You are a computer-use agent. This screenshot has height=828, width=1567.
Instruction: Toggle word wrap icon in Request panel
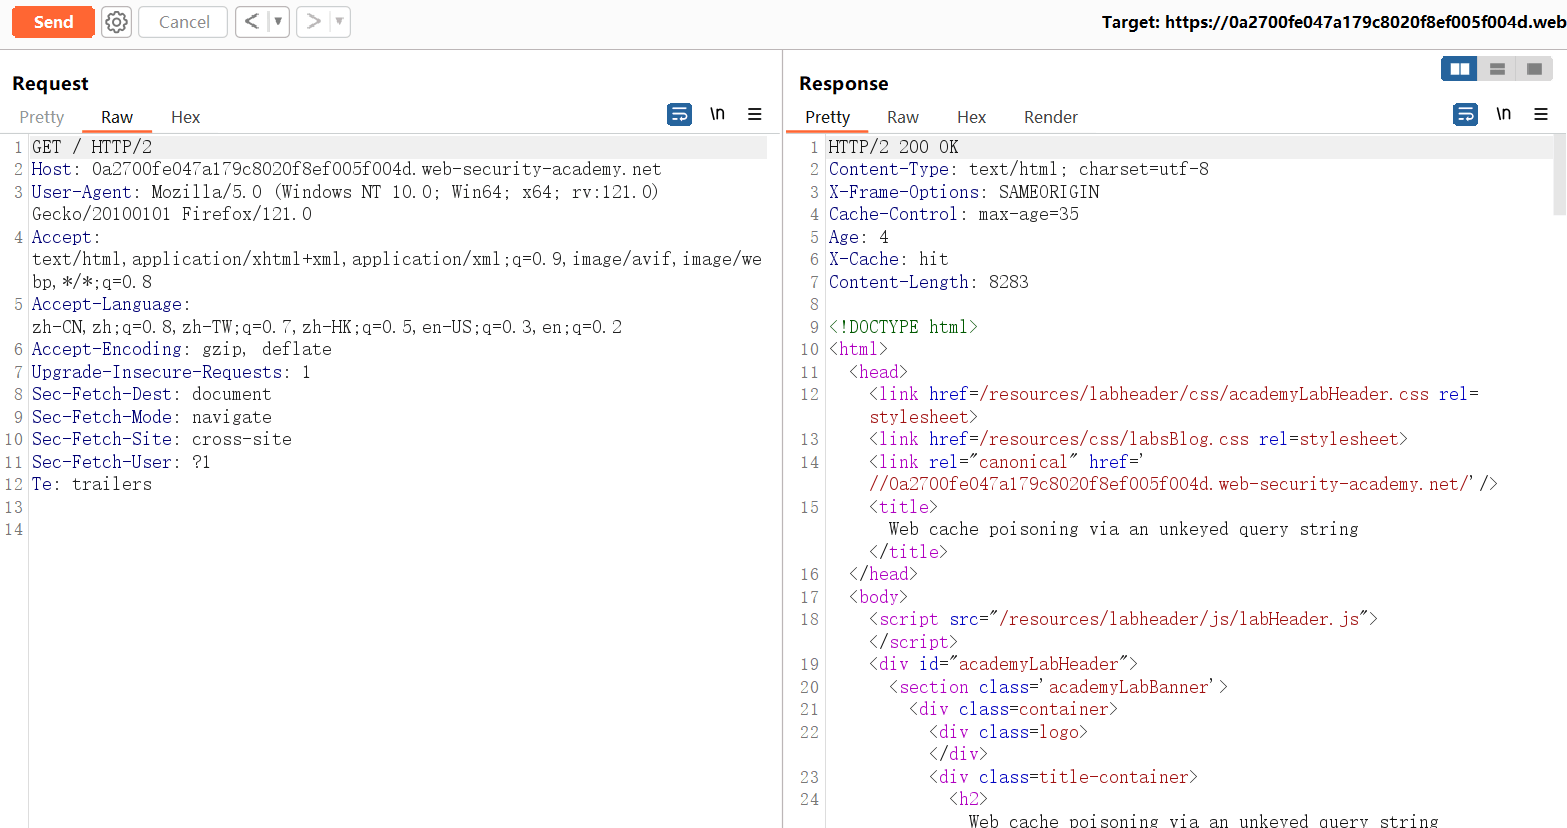coord(679,114)
